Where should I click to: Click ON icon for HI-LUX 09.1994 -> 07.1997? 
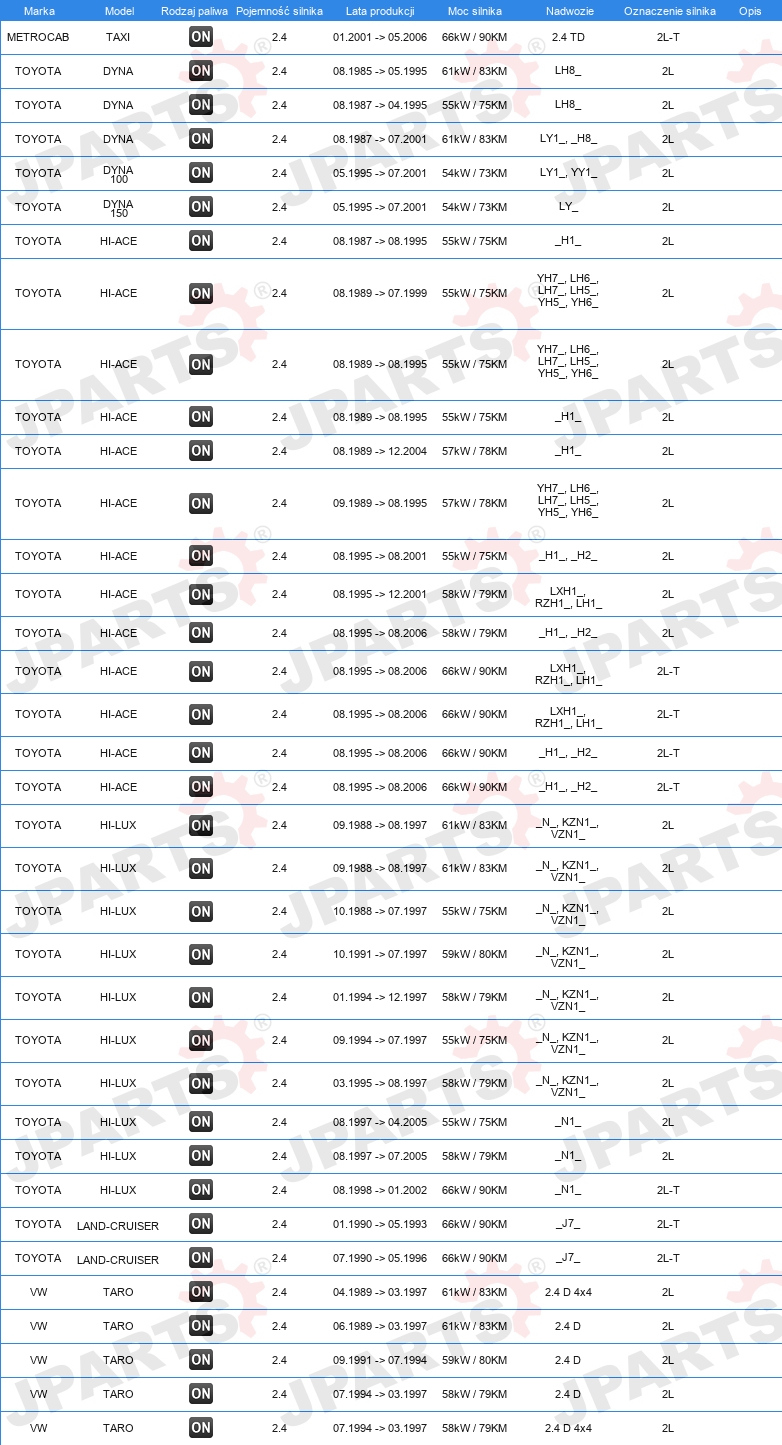click(201, 1040)
